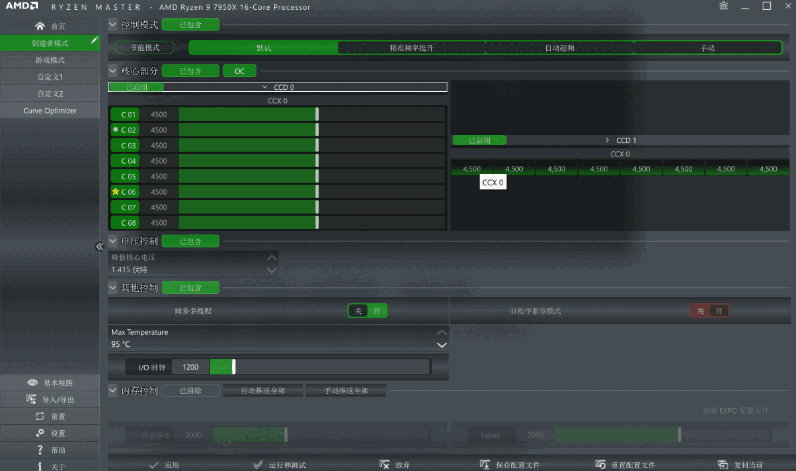Expand the Max Temperature dropdown arrow
The height and width of the screenshot is (471, 796).
click(x=442, y=344)
